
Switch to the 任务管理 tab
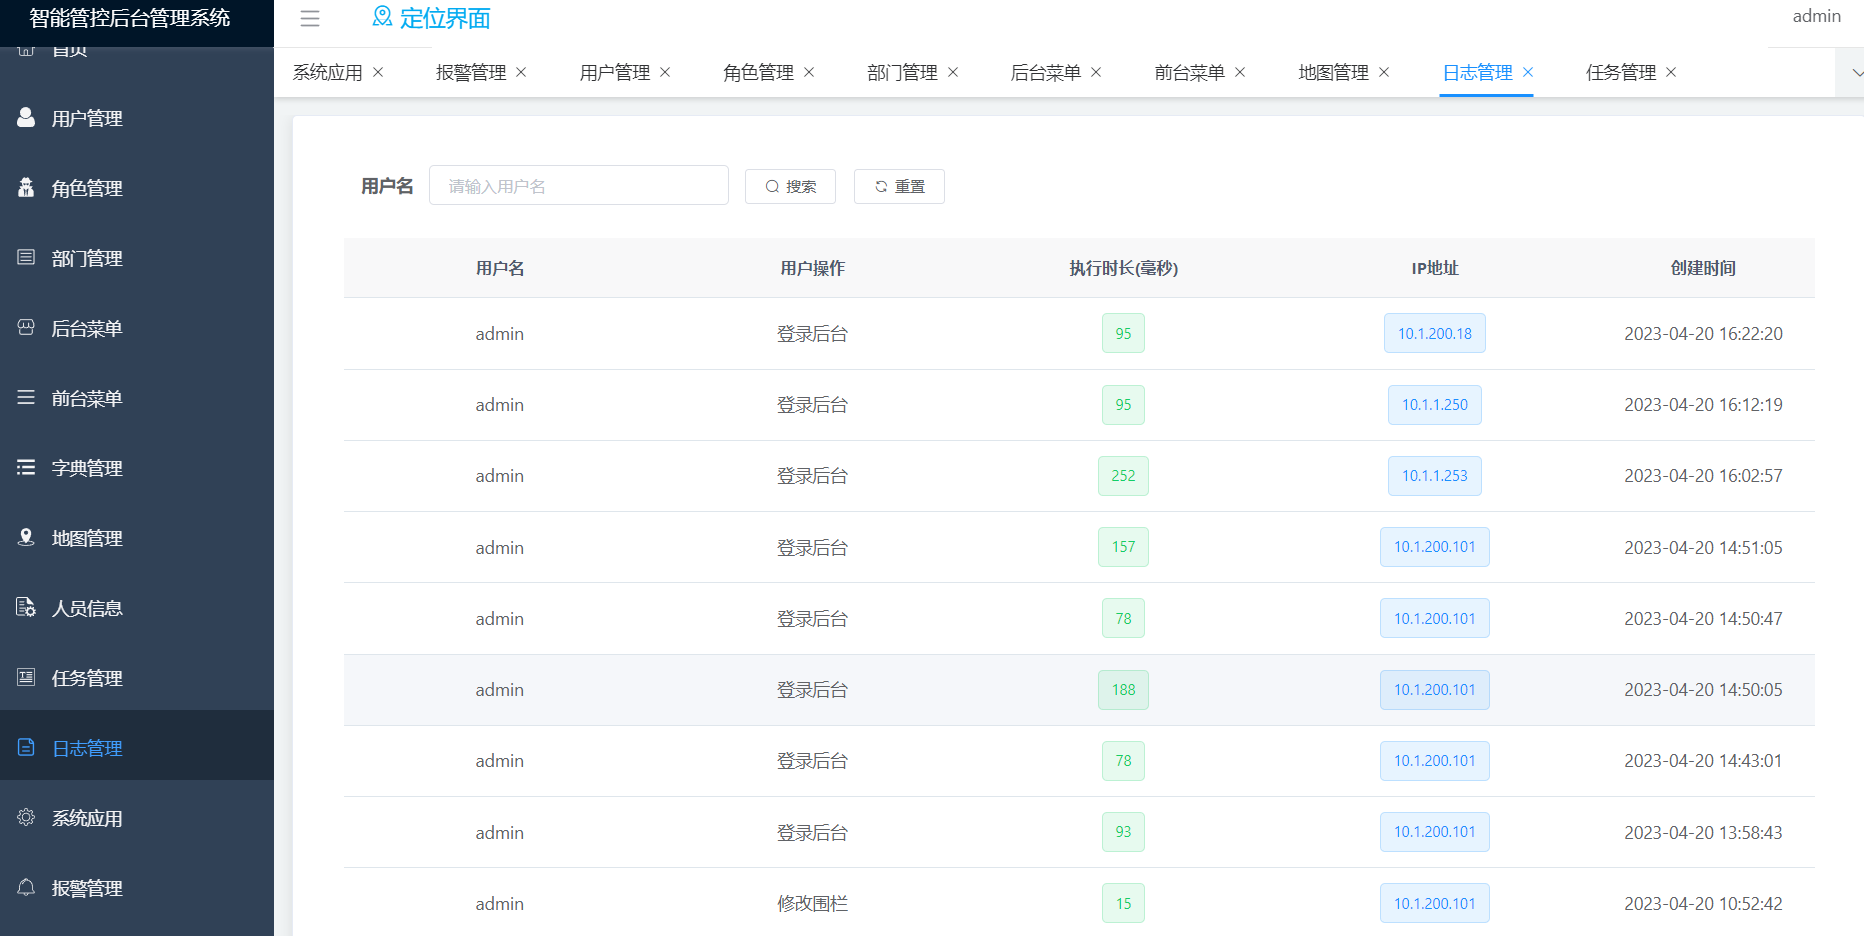coord(1620,73)
